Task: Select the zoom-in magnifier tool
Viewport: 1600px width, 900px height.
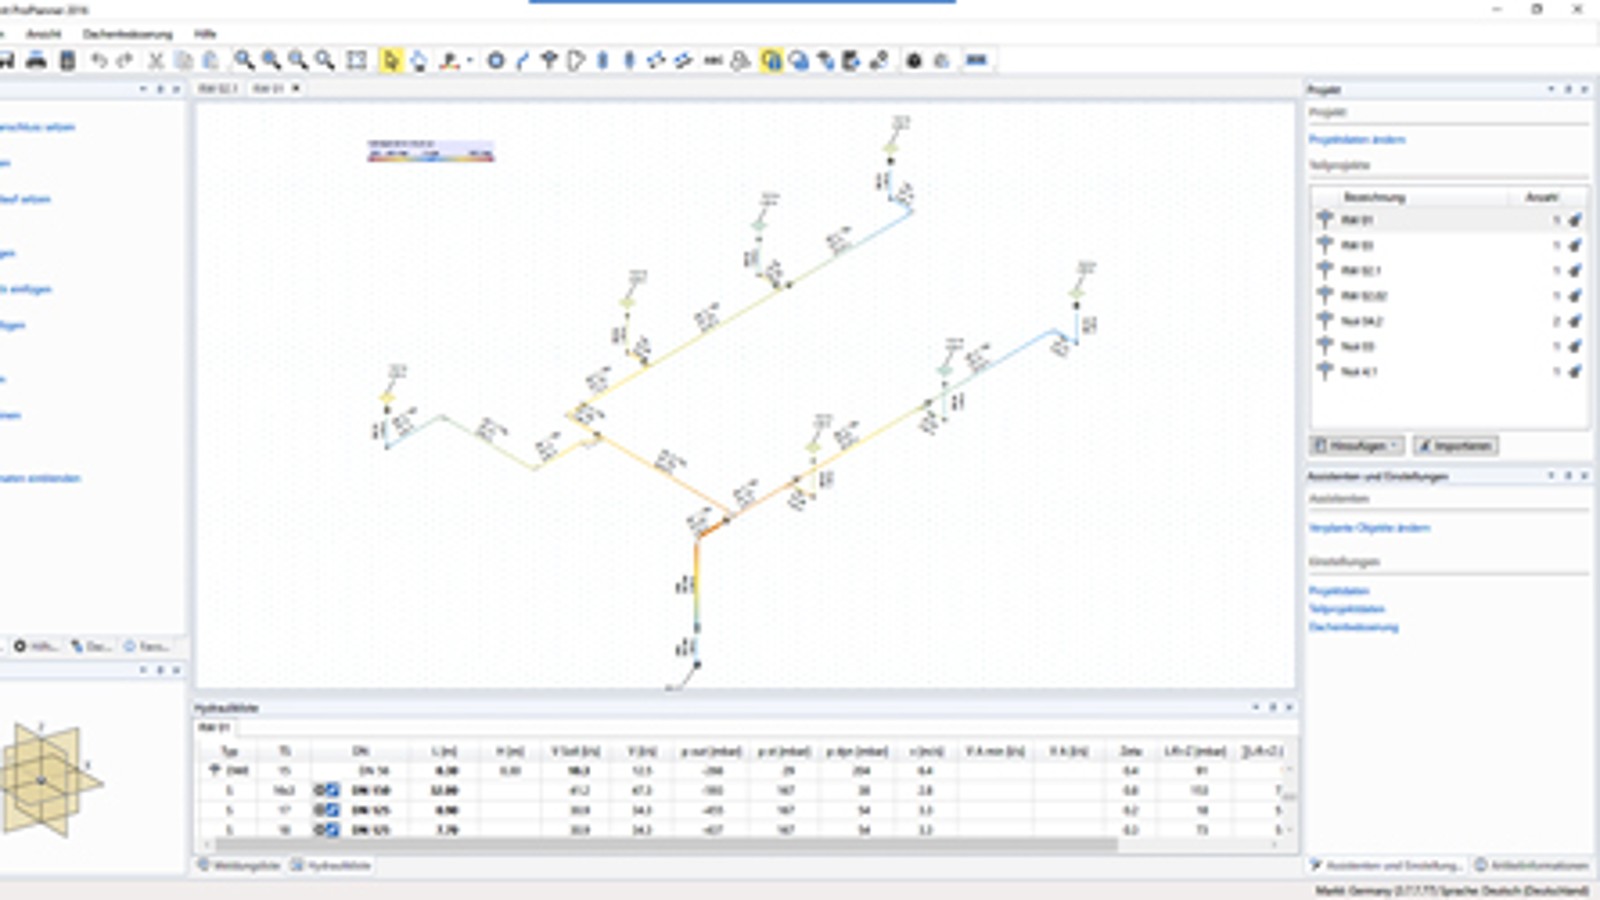Action: 244,60
